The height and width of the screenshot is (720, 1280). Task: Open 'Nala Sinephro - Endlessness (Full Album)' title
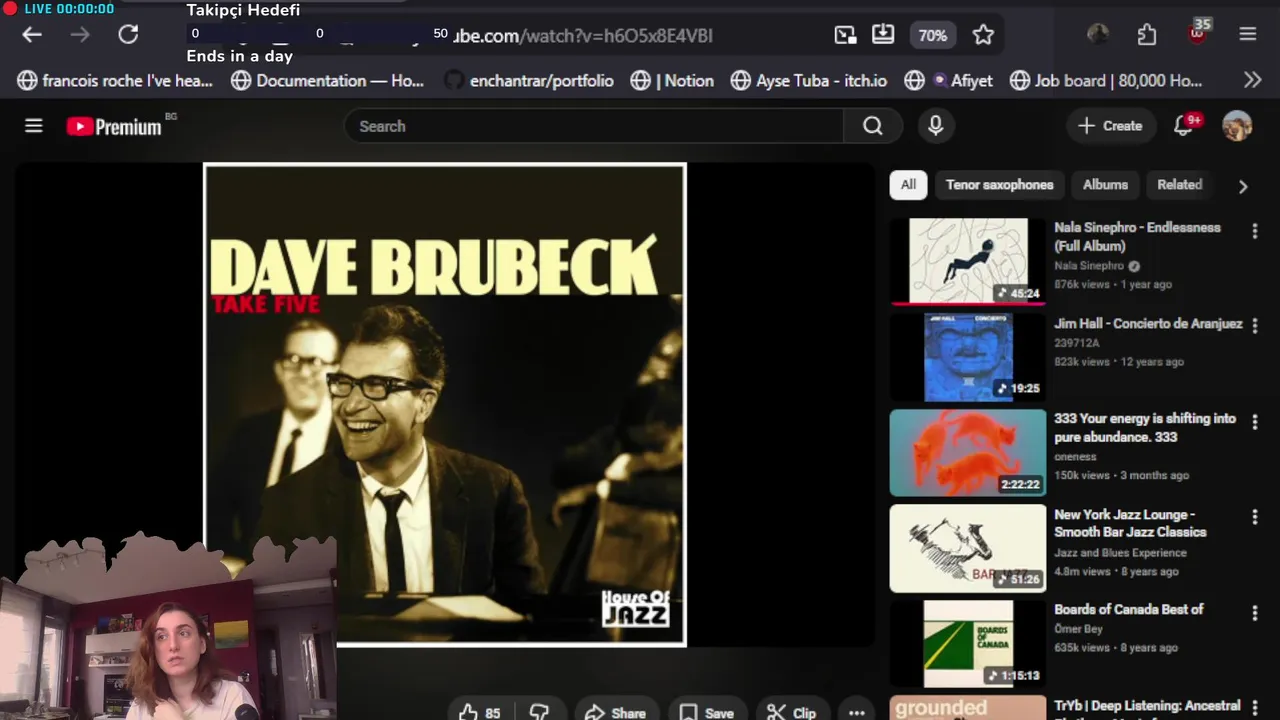click(1137, 237)
